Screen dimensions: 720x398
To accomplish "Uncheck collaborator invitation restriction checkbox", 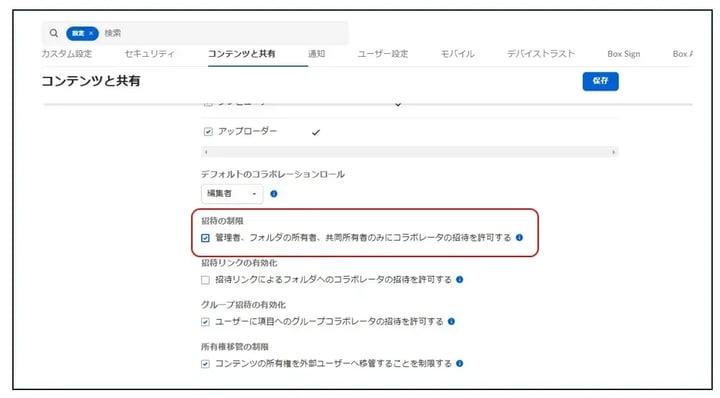I will click(x=205, y=238).
